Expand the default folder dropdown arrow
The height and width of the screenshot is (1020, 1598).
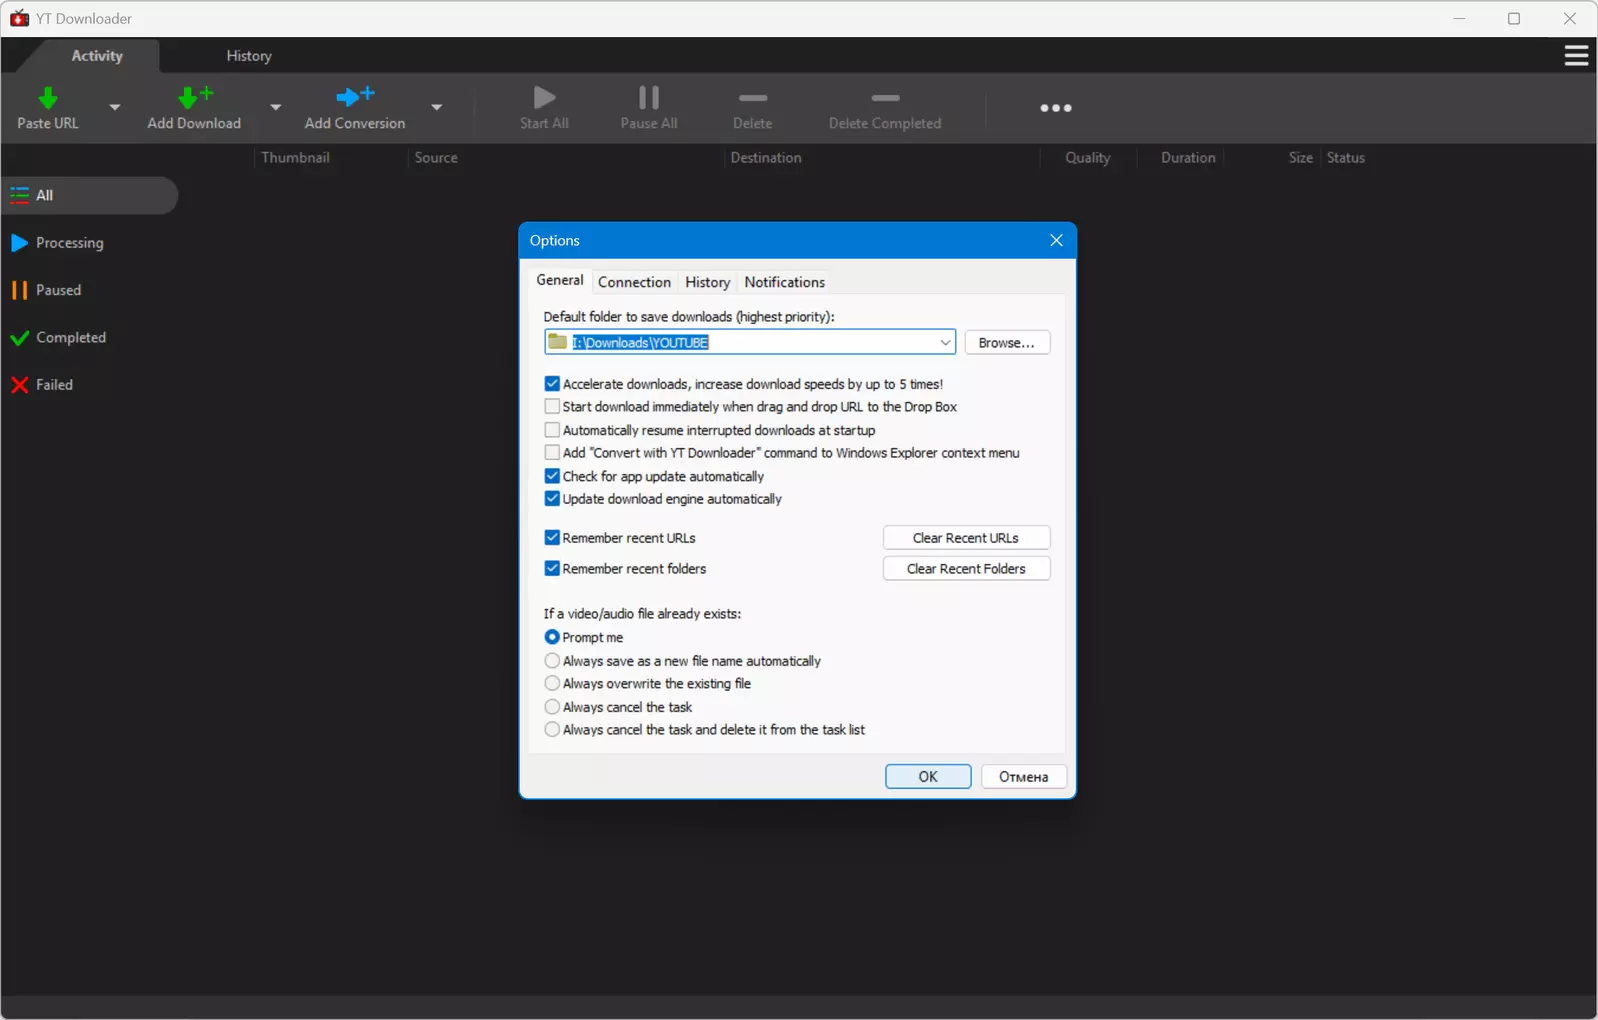(x=945, y=343)
